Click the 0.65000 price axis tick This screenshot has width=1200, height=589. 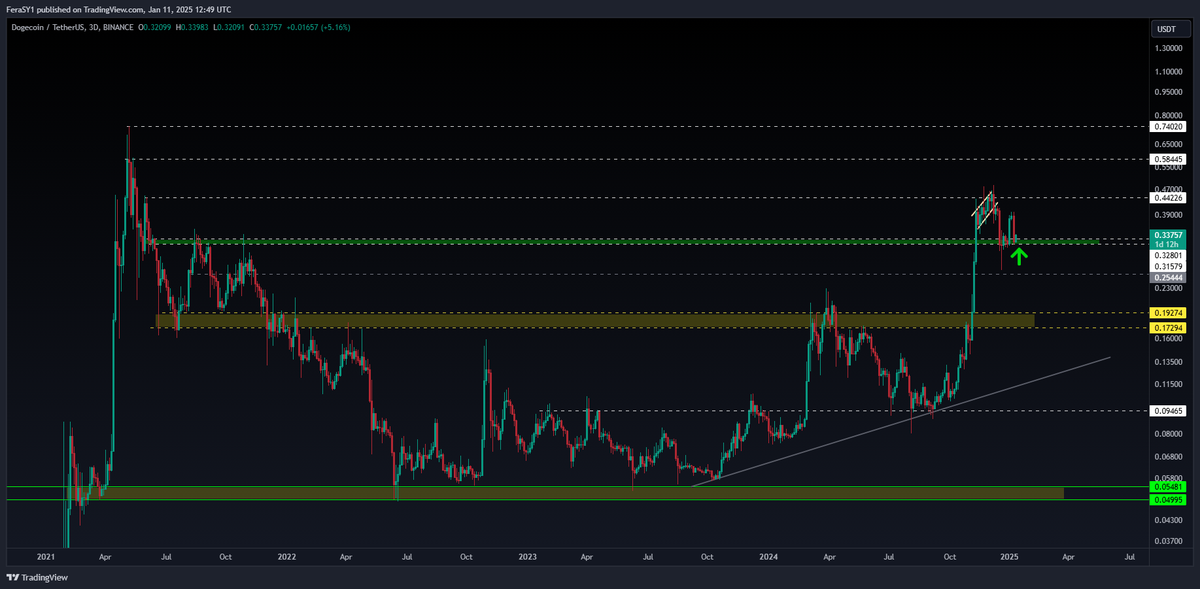(x=1169, y=144)
